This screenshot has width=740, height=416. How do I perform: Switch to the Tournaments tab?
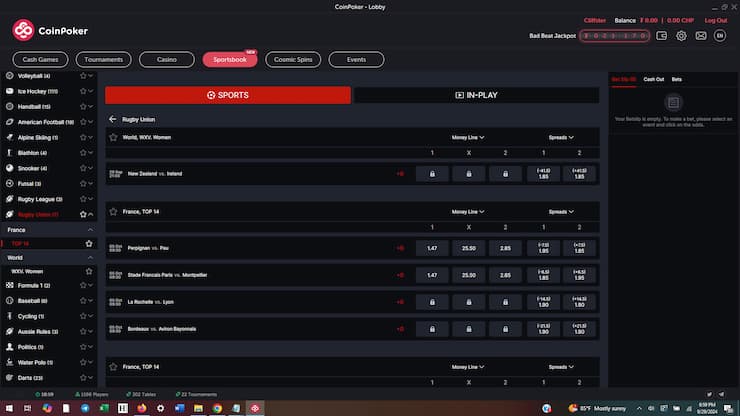103,59
